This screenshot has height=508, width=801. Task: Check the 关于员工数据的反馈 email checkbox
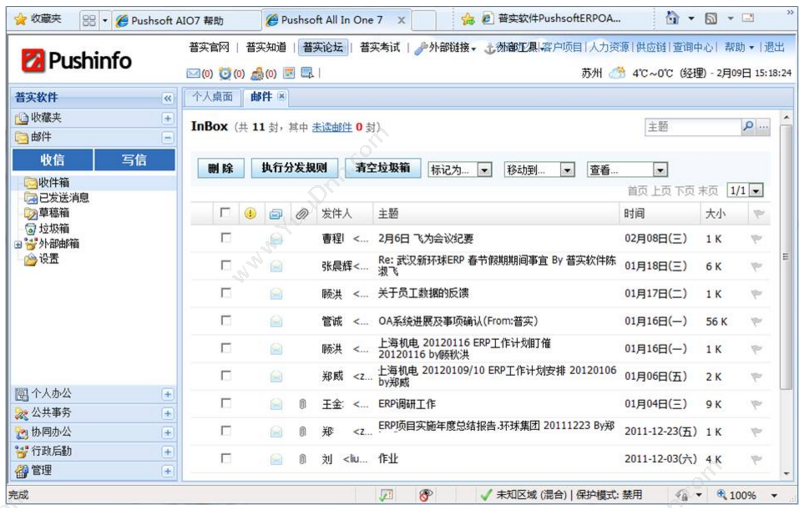pyautogui.click(x=226, y=292)
